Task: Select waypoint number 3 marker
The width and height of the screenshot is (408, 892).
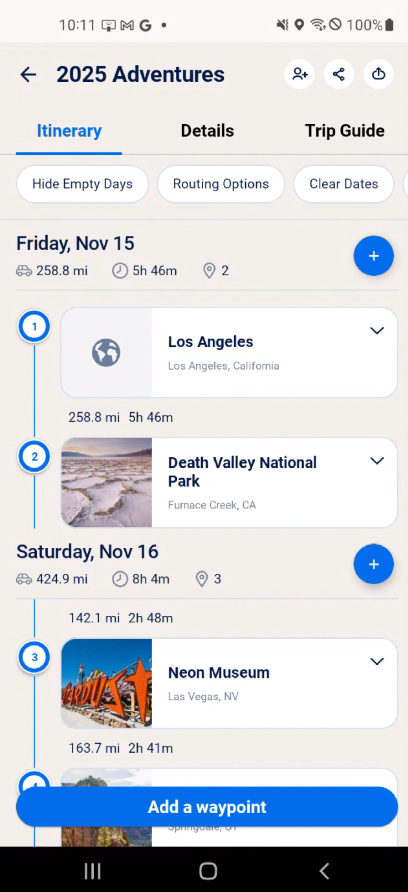Action: click(34, 658)
